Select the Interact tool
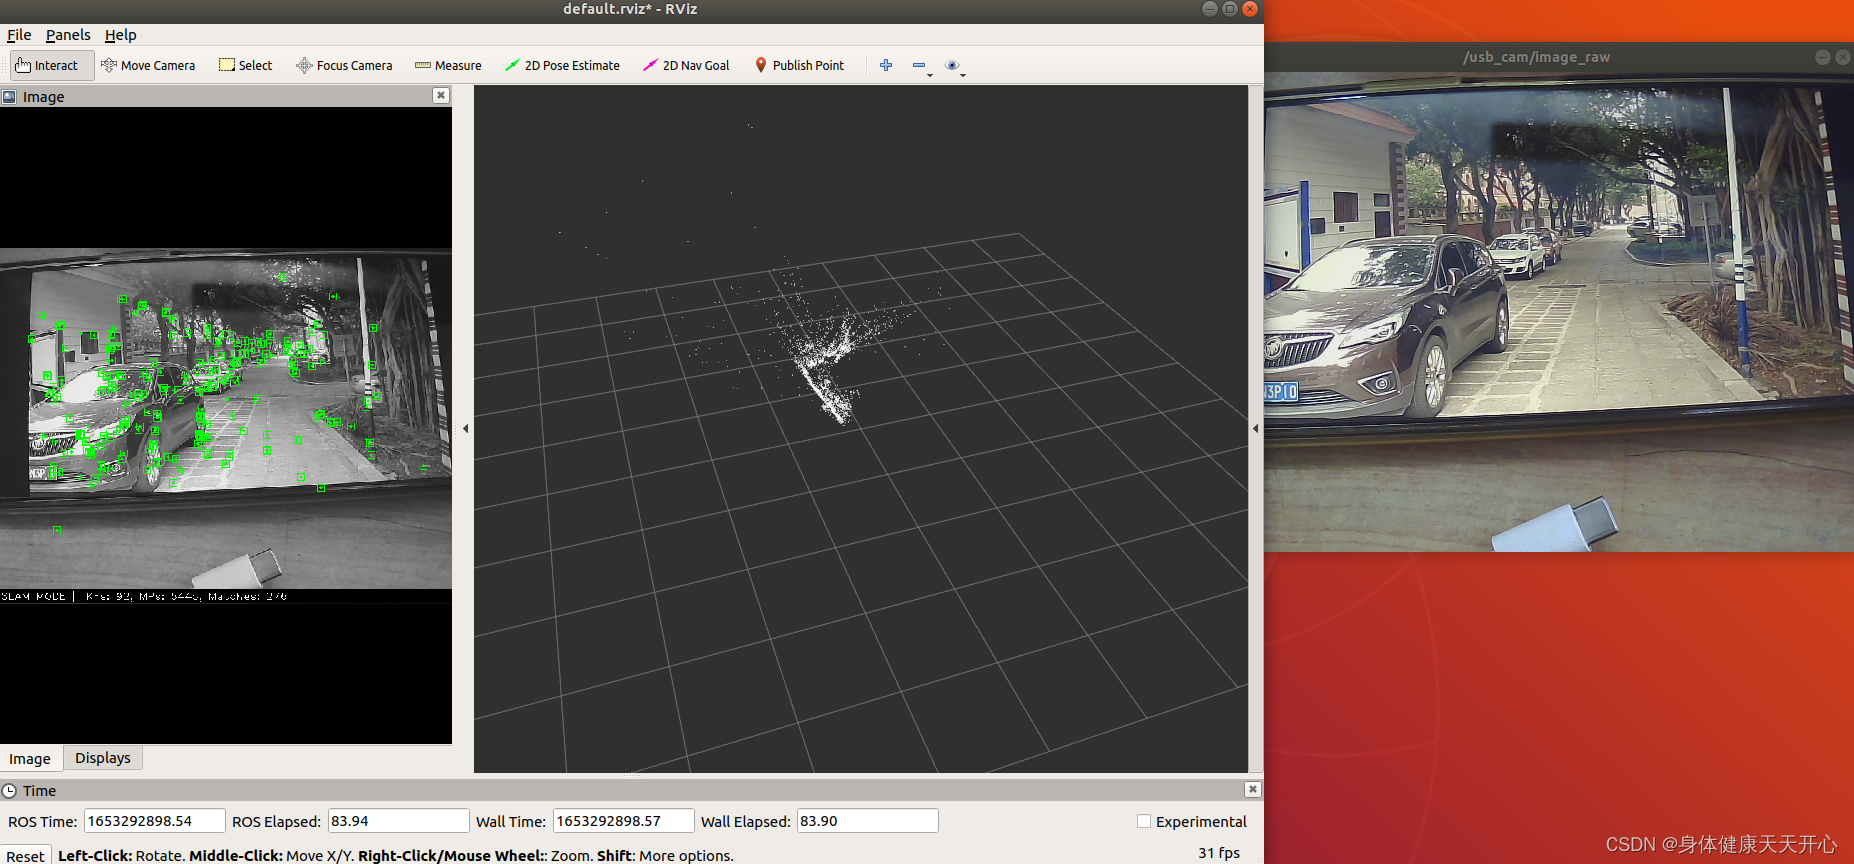Screen dimensions: 1854x864 coord(52,66)
